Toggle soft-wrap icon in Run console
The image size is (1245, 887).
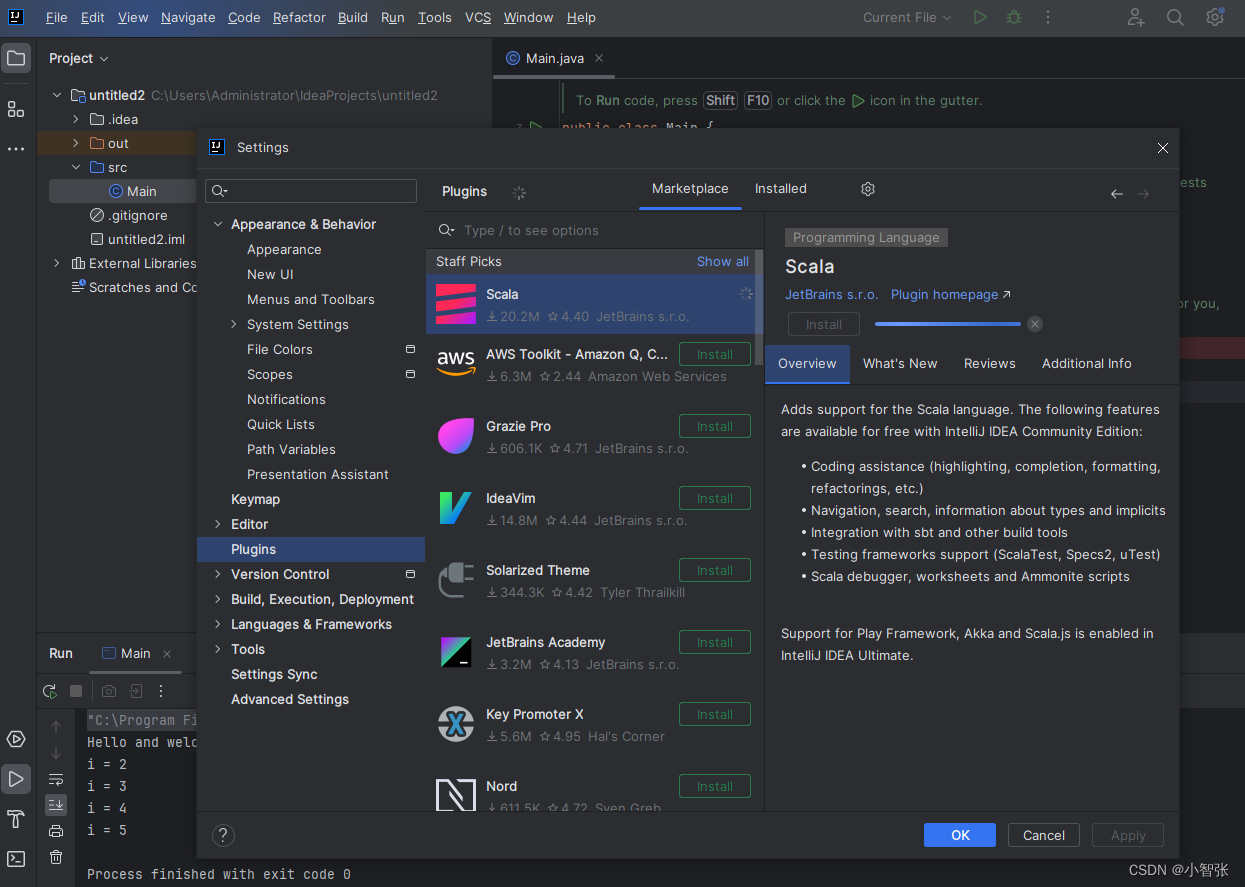pyautogui.click(x=56, y=779)
